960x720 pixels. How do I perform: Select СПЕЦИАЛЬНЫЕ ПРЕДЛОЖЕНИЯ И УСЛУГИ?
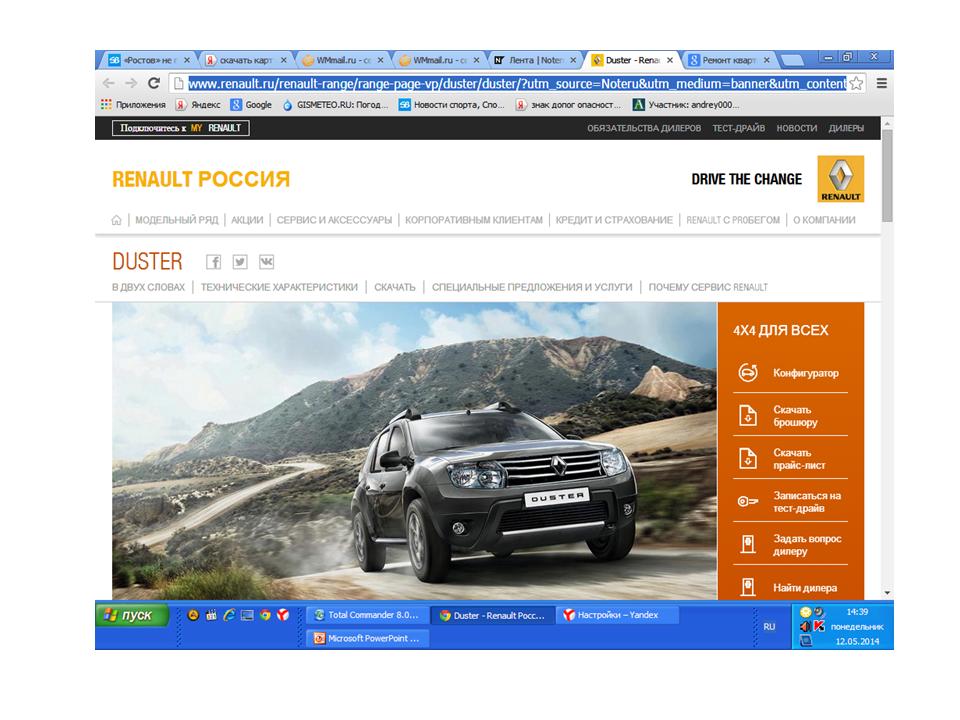(x=532, y=287)
